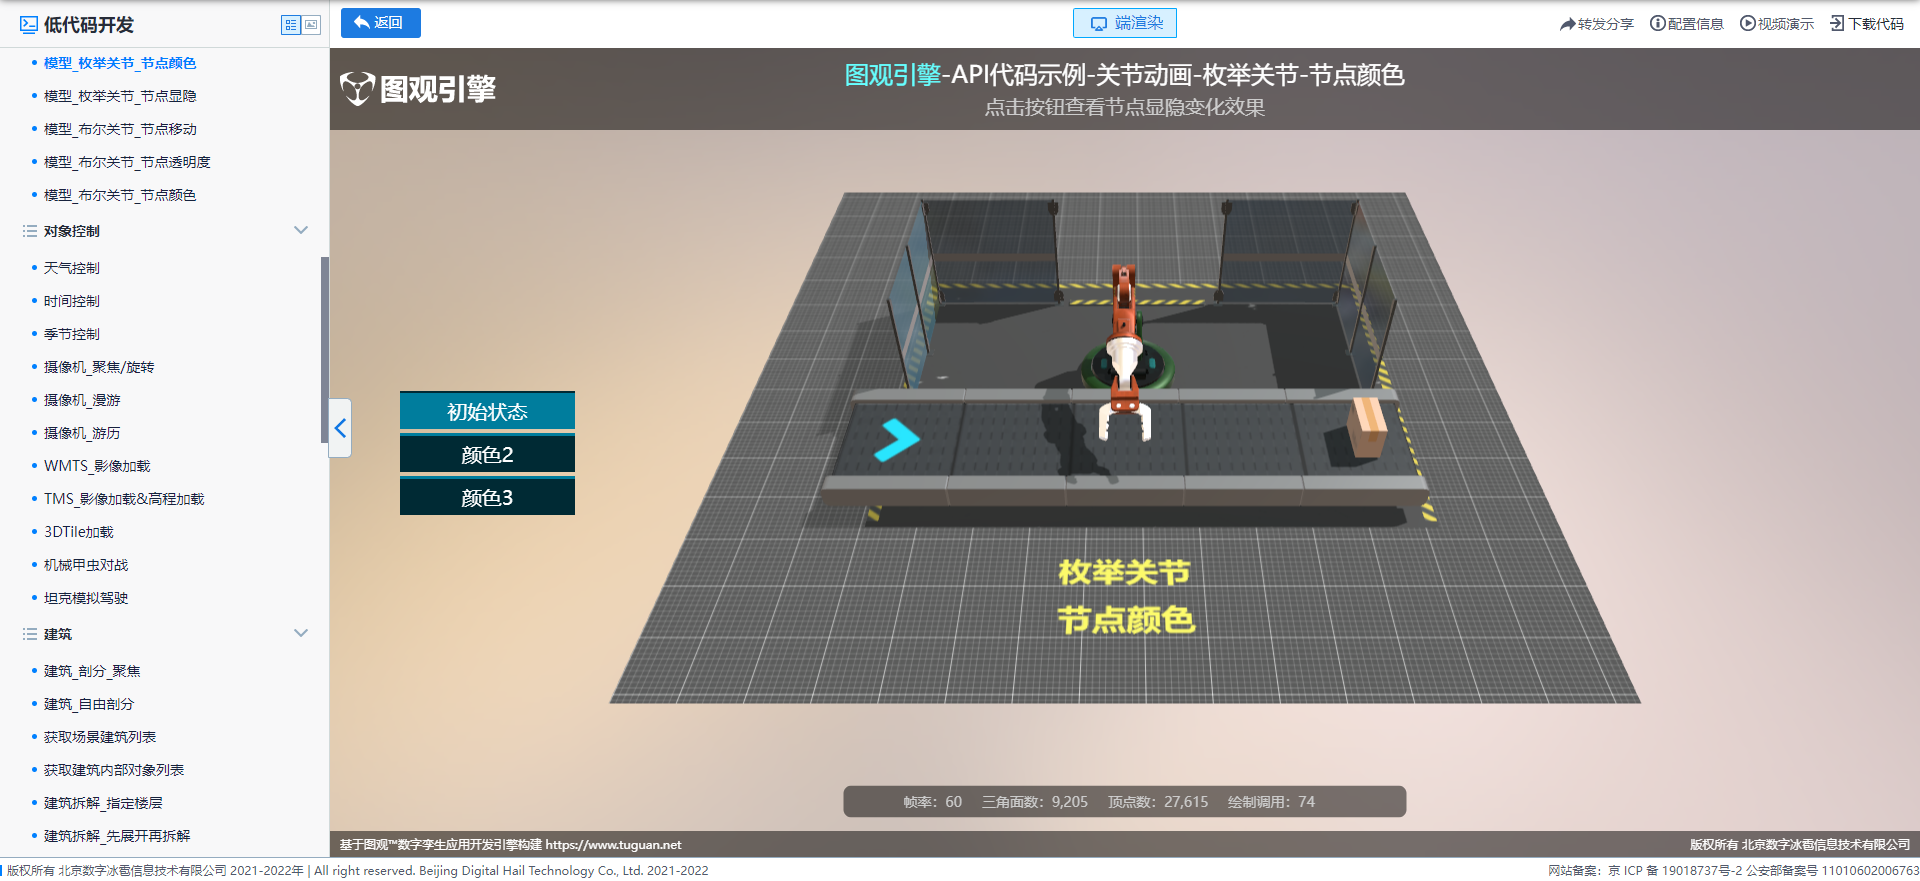
Task: Open 获取建筑内部对象列表 example
Action: [x=114, y=770]
